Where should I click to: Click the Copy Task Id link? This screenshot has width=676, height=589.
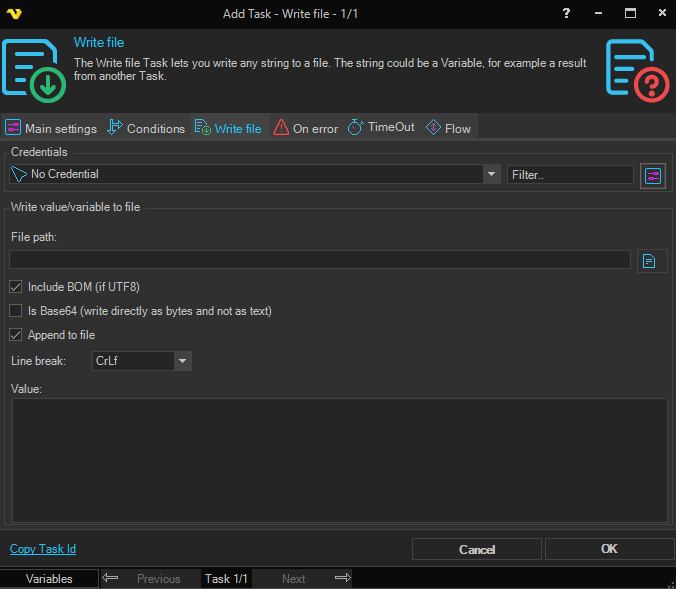click(x=43, y=549)
